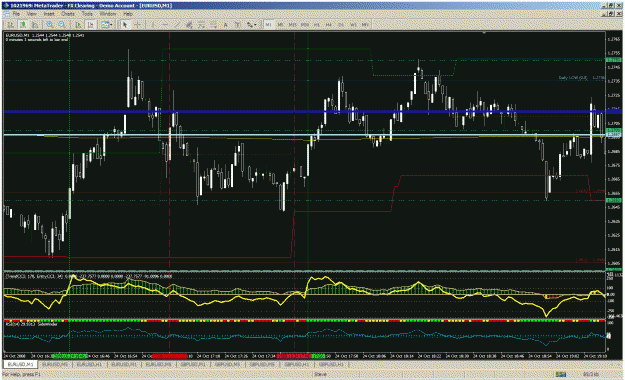This screenshot has width=625, height=380.
Task: Open the Window menu
Action: click(x=108, y=14)
